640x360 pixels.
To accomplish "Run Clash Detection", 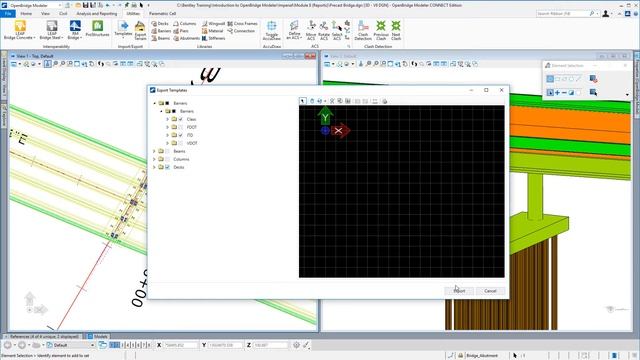I will tap(363, 30).
